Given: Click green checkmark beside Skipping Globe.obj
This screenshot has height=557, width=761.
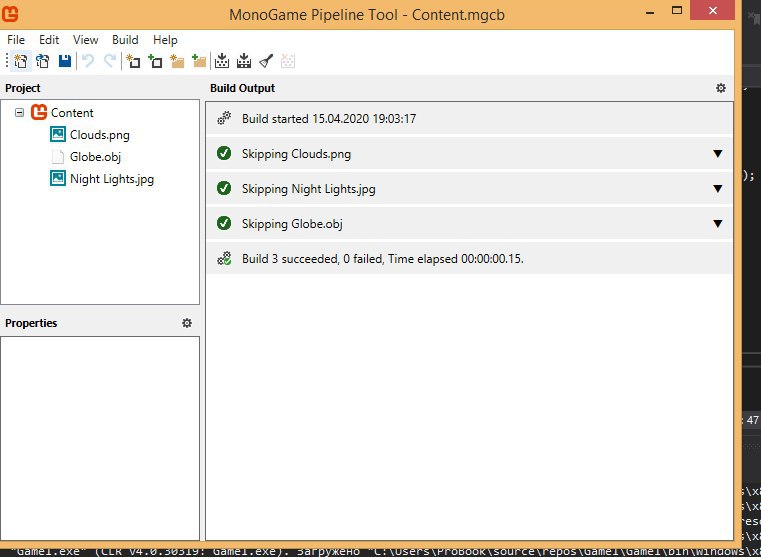Looking at the screenshot, I should 224,224.
